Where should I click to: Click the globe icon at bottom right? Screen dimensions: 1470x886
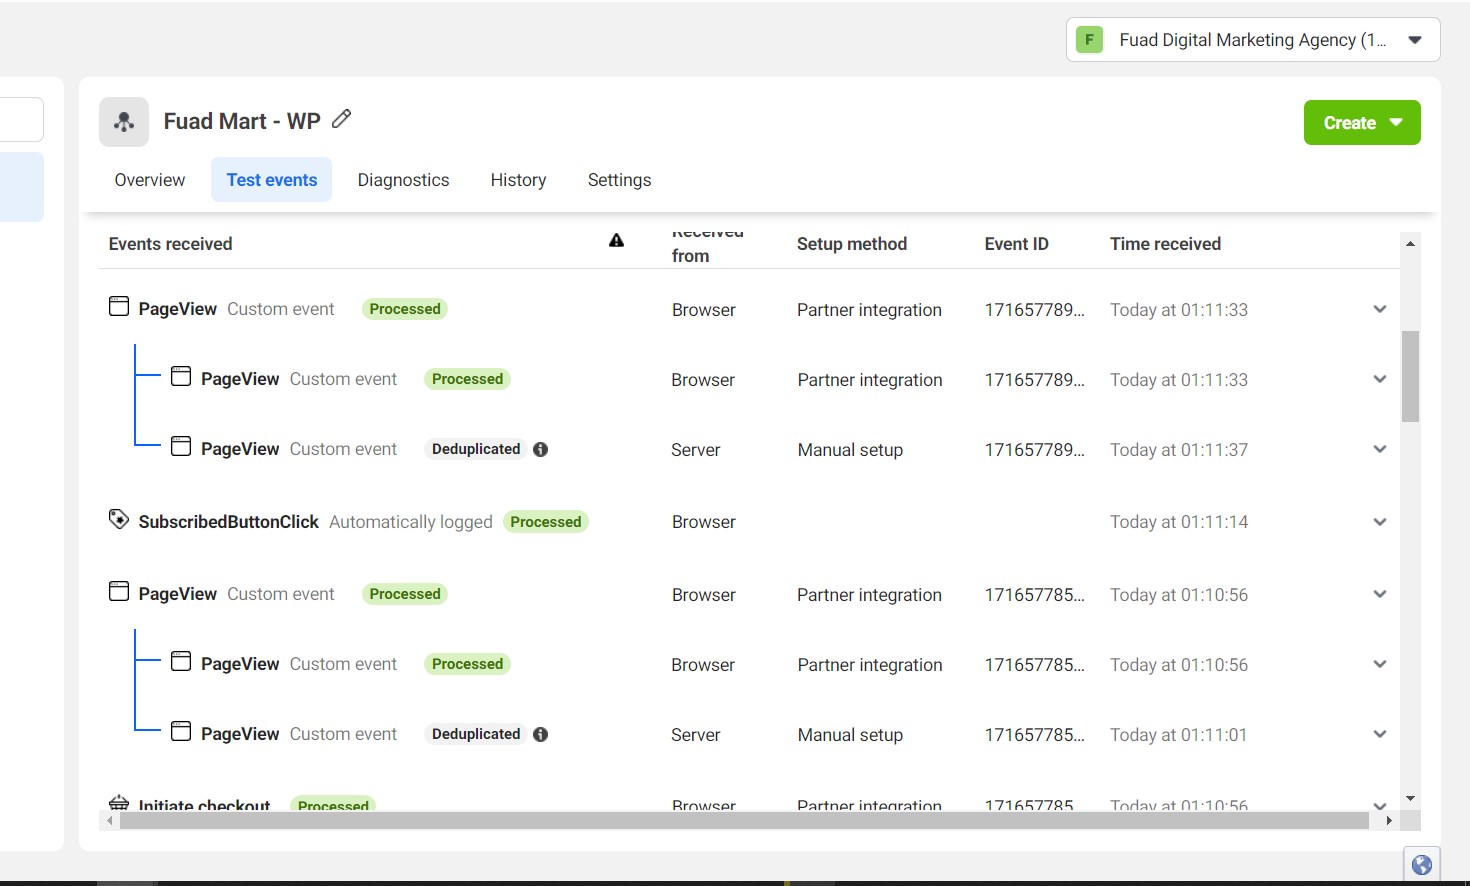pyautogui.click(x=1422, y=865)
